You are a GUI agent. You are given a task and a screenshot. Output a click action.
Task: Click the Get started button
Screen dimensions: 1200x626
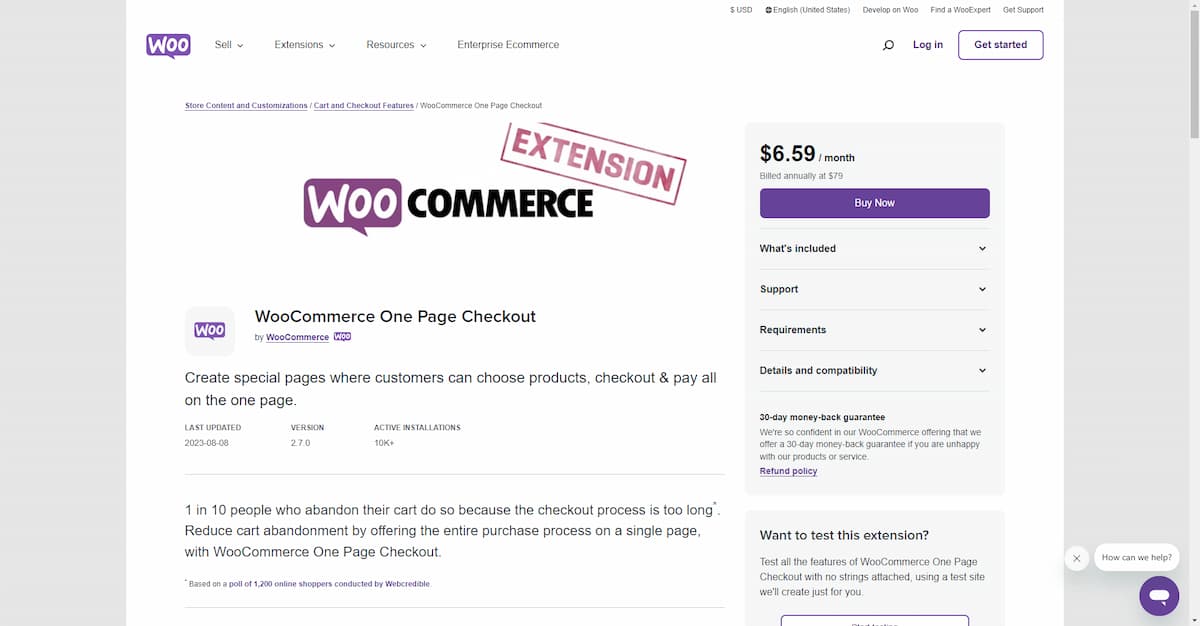coord(1000,45)
